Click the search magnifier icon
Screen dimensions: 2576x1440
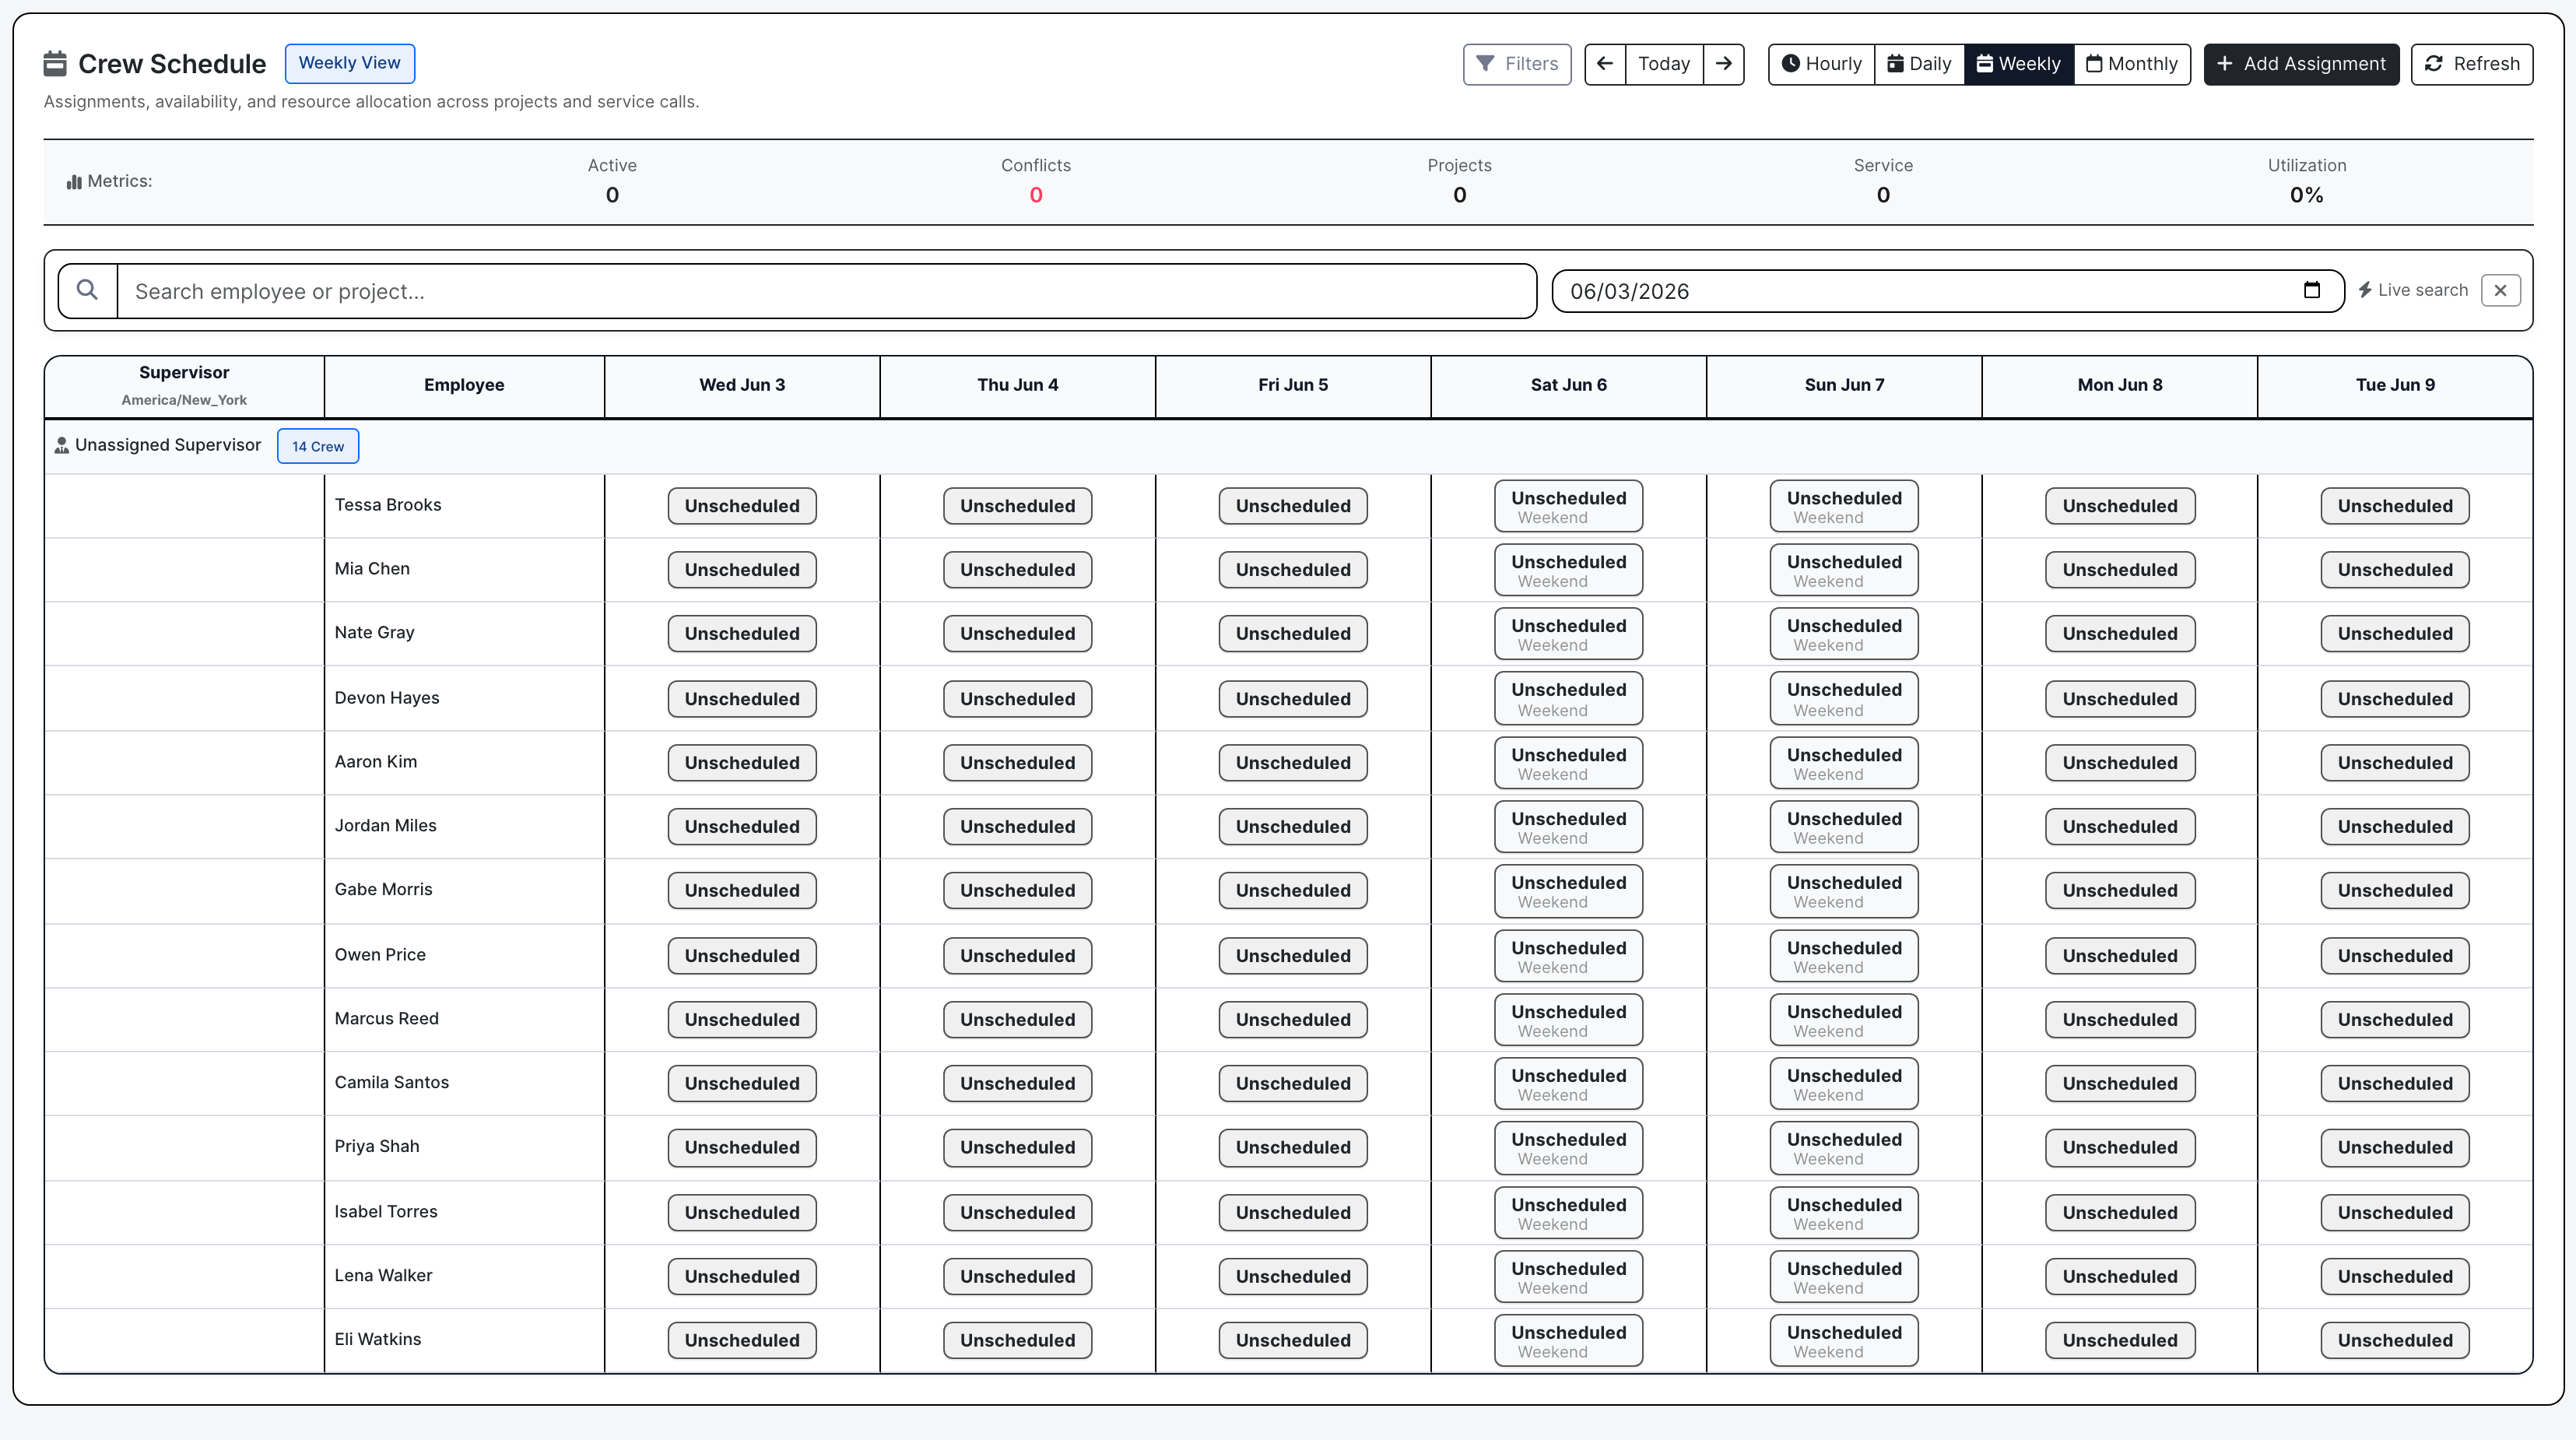click(x=88, y=290)
